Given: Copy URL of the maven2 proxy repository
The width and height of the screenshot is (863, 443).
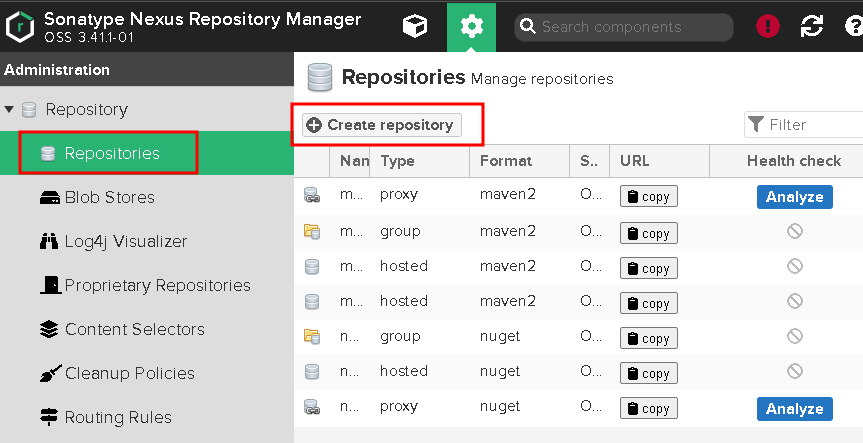Looking at the screenshot, I should click(649, 196).
